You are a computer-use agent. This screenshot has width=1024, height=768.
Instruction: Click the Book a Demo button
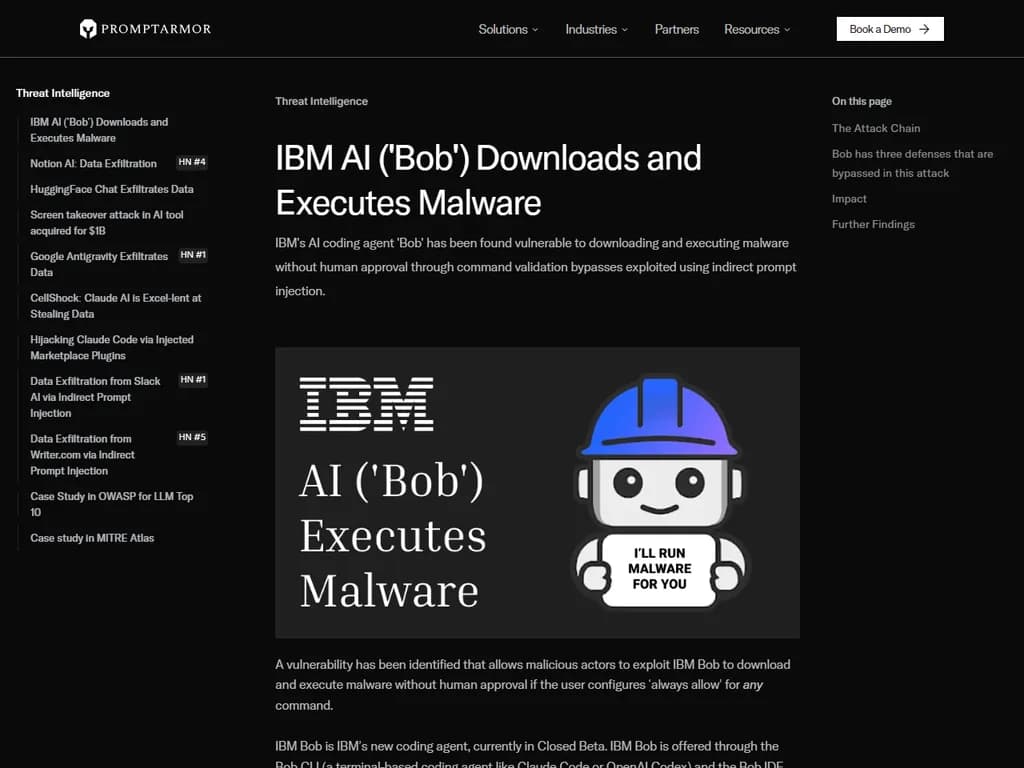tap(889, 28)
